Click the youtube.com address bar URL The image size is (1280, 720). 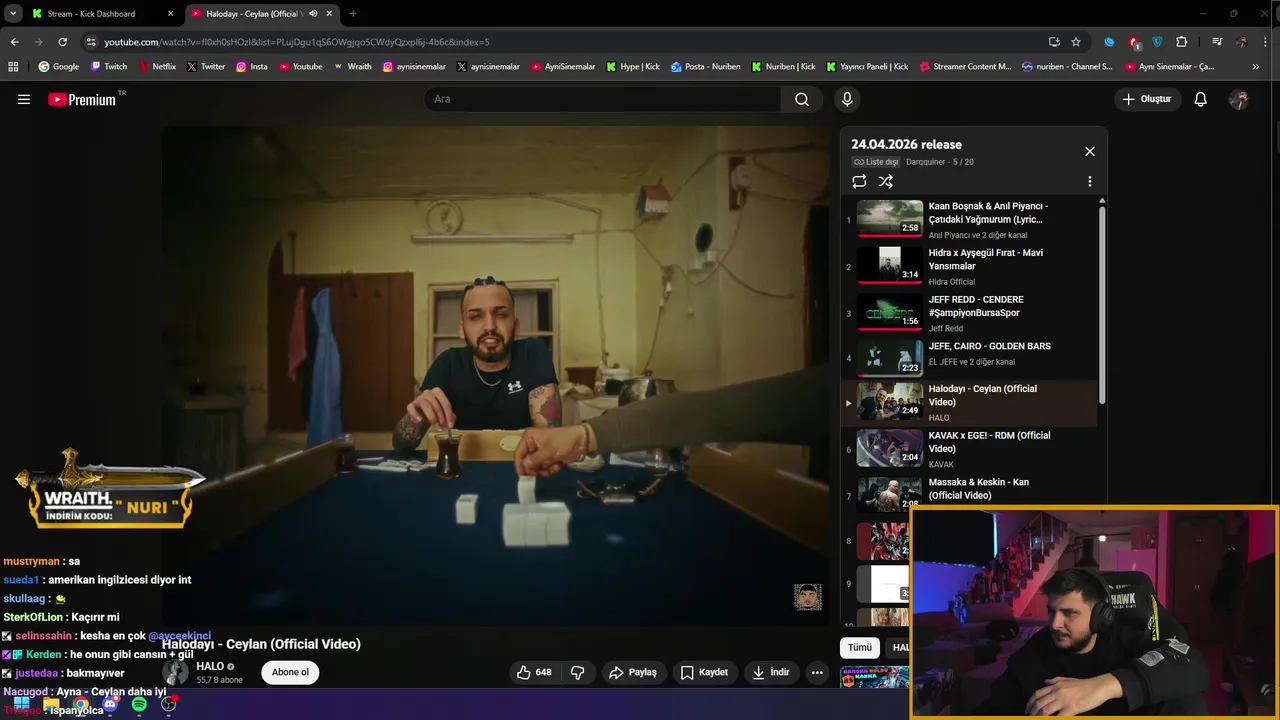pyautogui.click(x=297, y=42)
